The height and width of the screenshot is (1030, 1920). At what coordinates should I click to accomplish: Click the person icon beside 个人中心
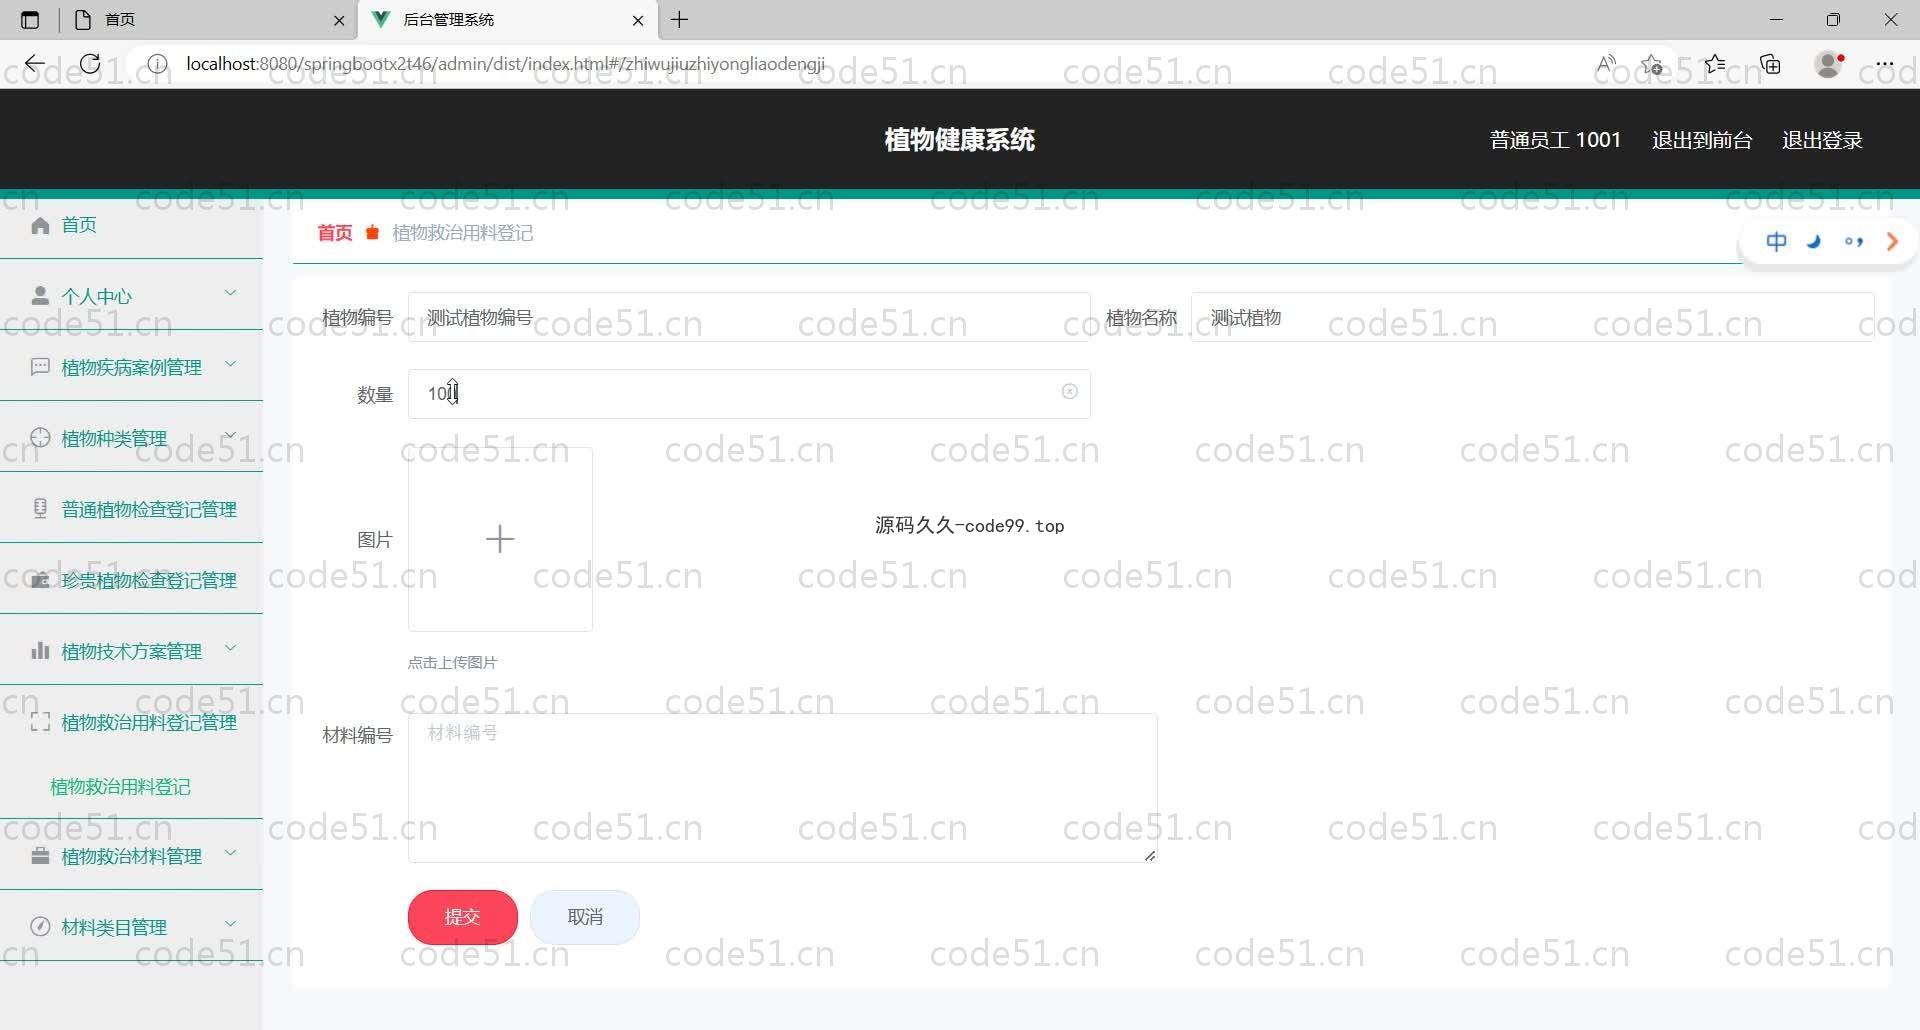point(40,296)
